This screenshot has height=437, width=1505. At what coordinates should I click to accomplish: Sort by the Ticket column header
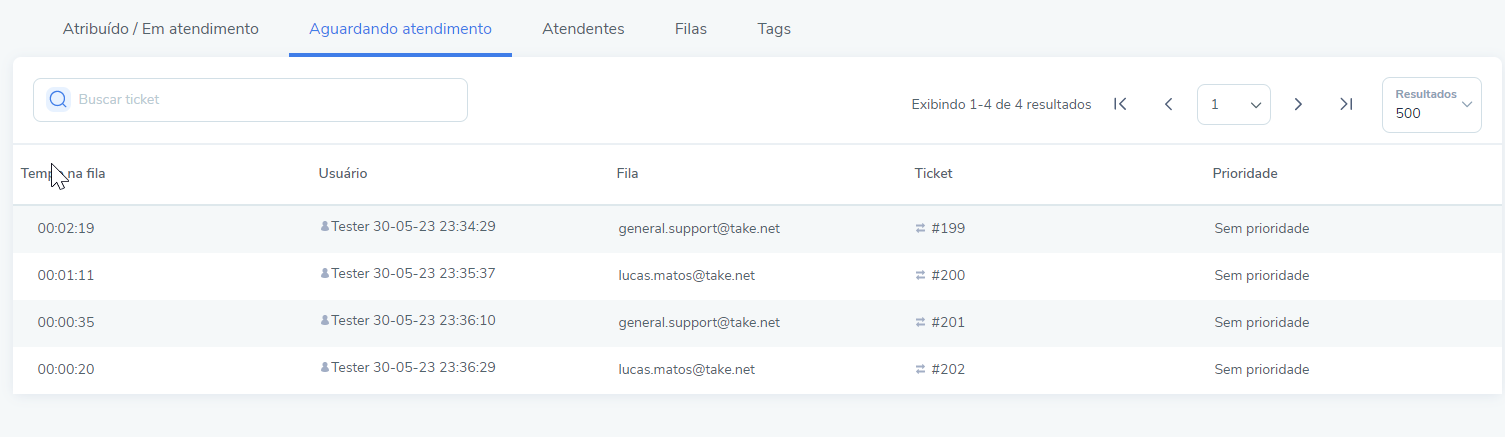pyautogui.click(x=933, y=173)
